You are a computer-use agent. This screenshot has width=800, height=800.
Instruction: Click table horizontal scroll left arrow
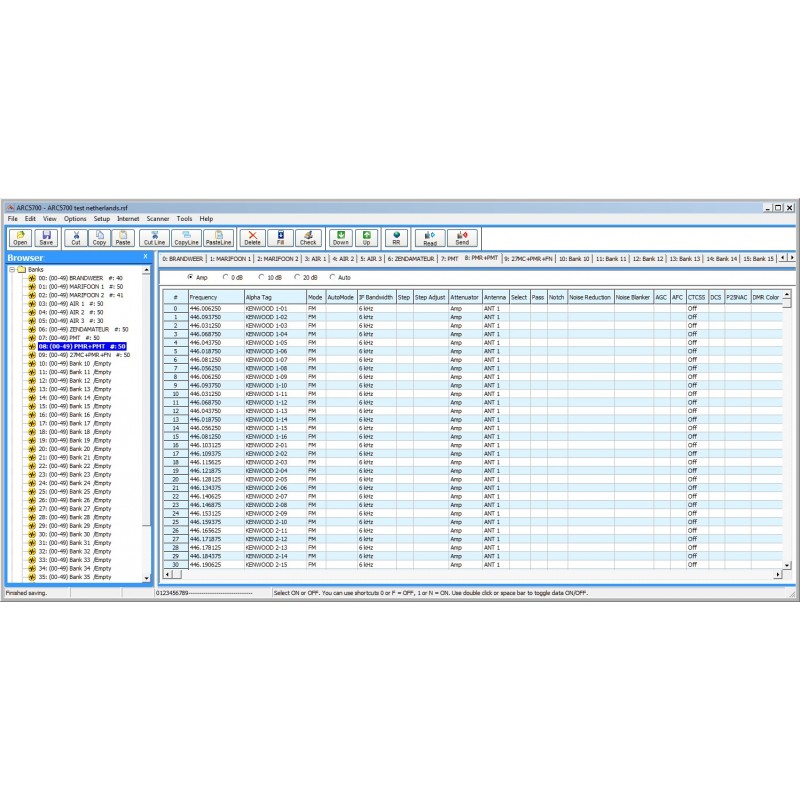[x=167, y=574]
